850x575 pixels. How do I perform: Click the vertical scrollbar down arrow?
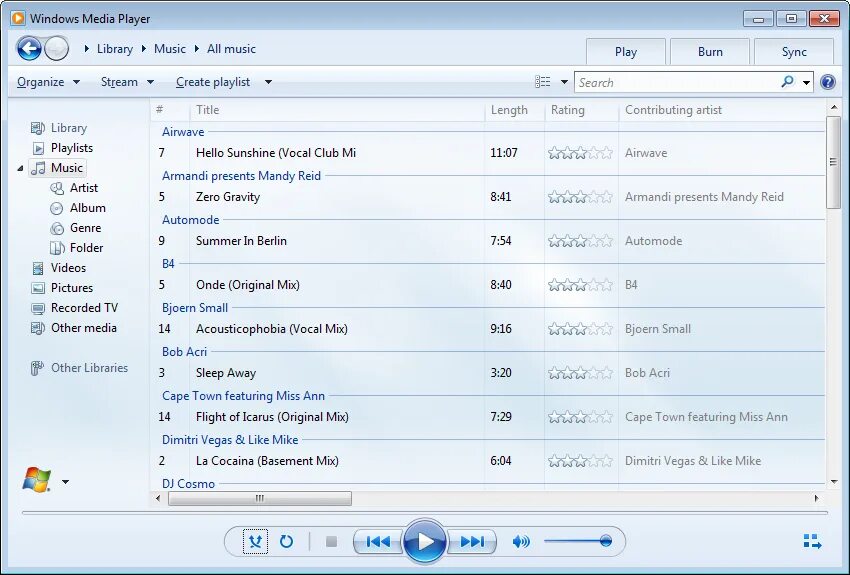tap(834, 481)
